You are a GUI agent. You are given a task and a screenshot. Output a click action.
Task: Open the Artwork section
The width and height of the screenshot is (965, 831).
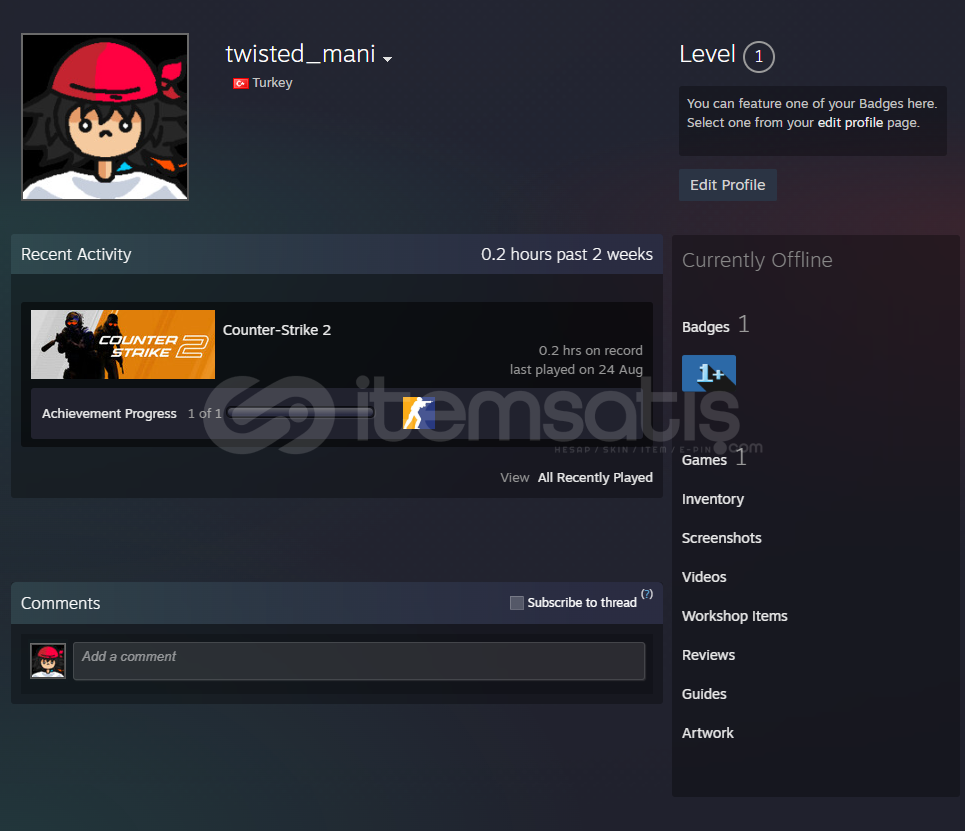708,733
